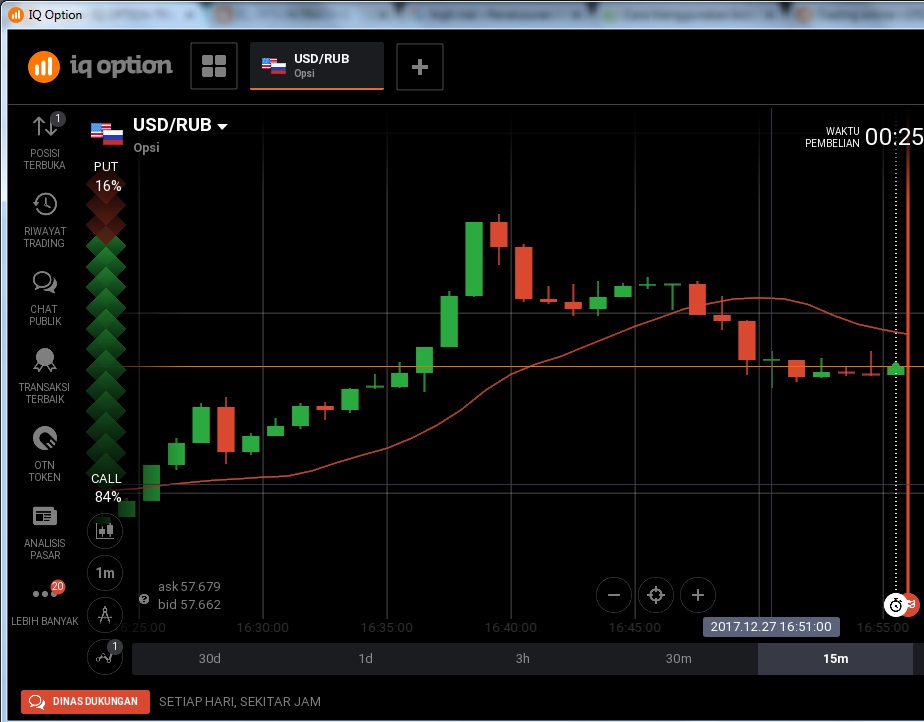Image resolution: width=924 pixels, height=722 pixels.
Task: Open the OTN Token panel
Action: [x=45, y=454]
